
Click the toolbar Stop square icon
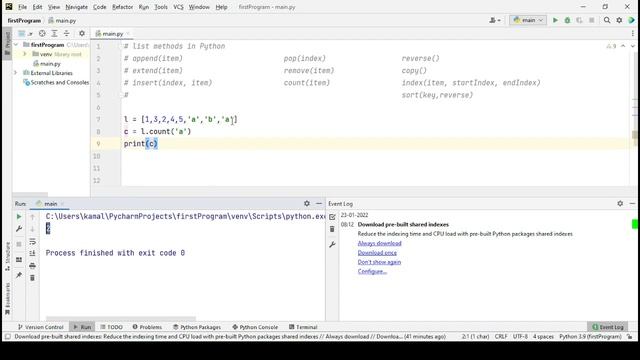pyautogui.click(x=591, y=20)
